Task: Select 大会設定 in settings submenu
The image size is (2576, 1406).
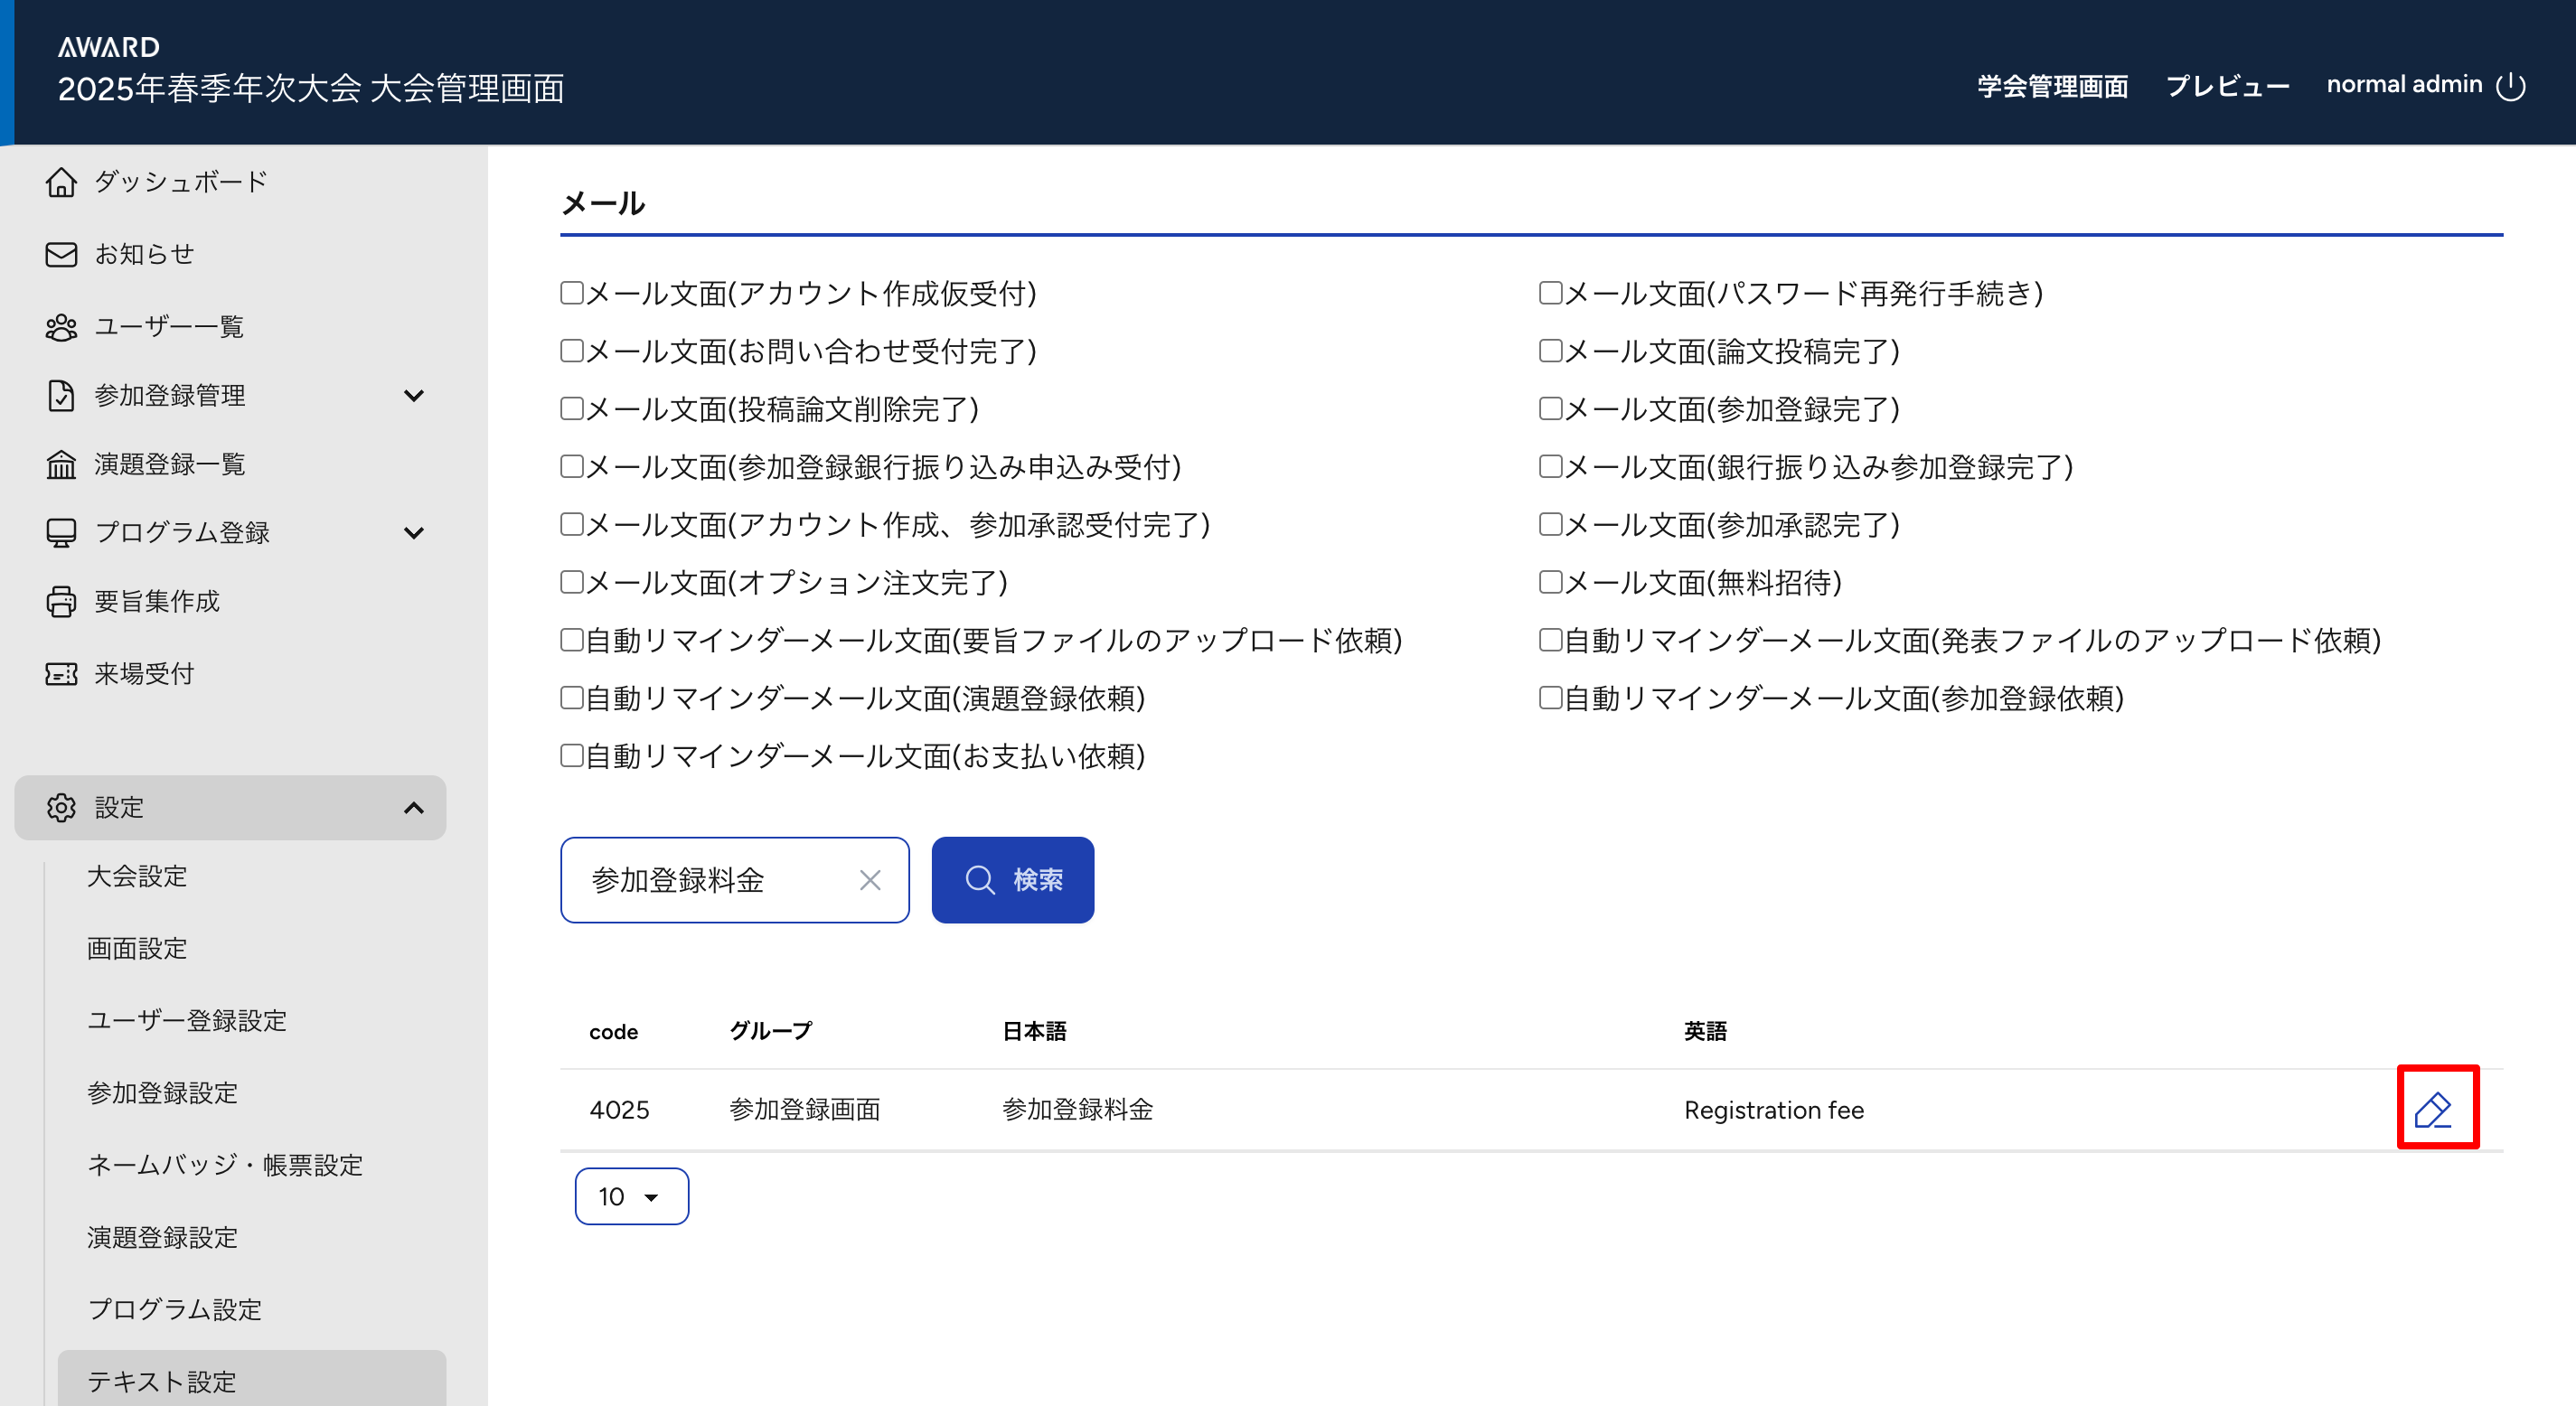Action: tap(137, 876)
